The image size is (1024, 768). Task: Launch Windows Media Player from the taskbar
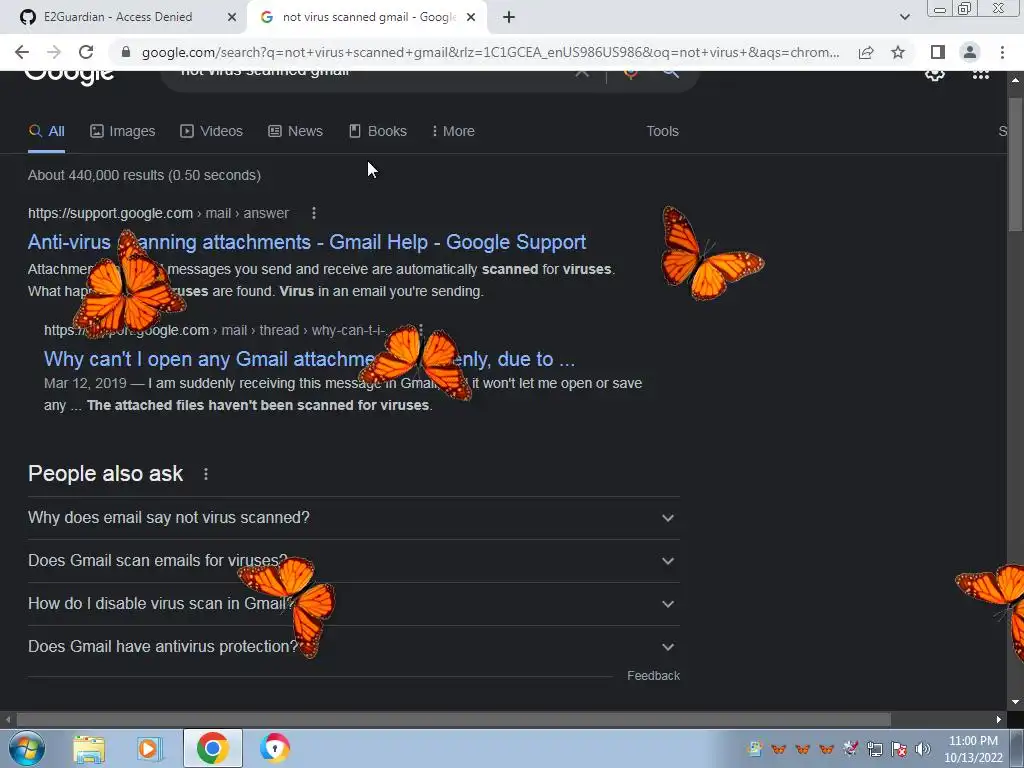(x=150, y=748)
